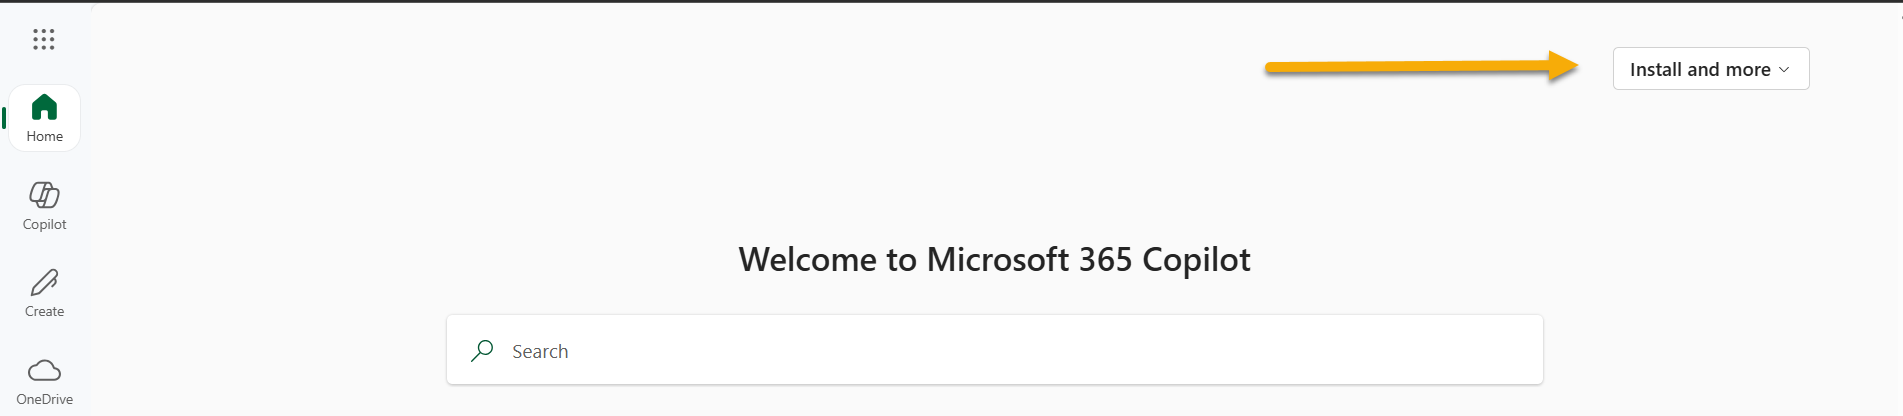Choose the Create label in navigation

pos(44,312)
